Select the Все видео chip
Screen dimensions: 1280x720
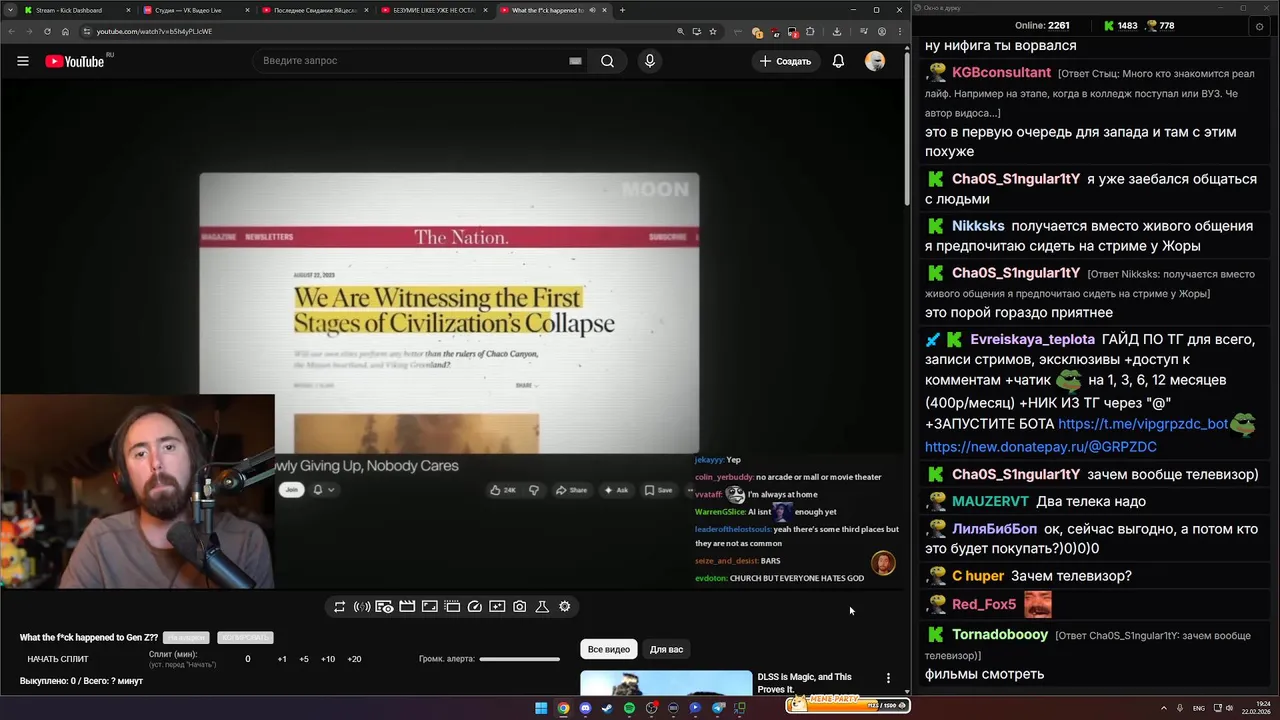tap(609, 649)
